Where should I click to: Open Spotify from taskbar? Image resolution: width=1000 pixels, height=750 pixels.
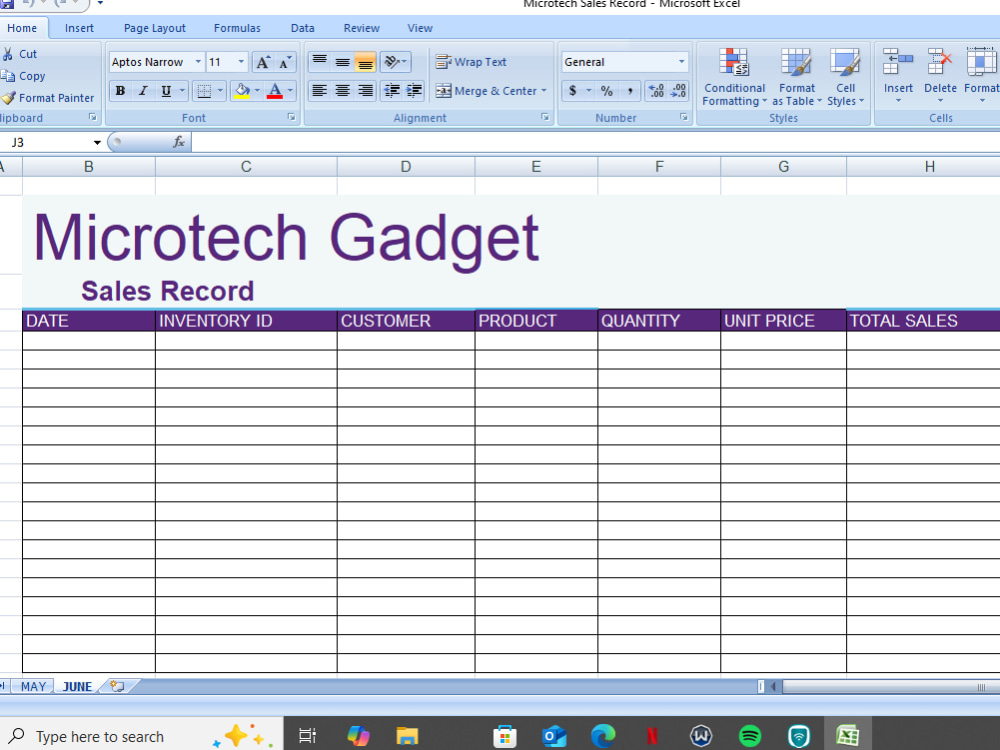point(749,736)
